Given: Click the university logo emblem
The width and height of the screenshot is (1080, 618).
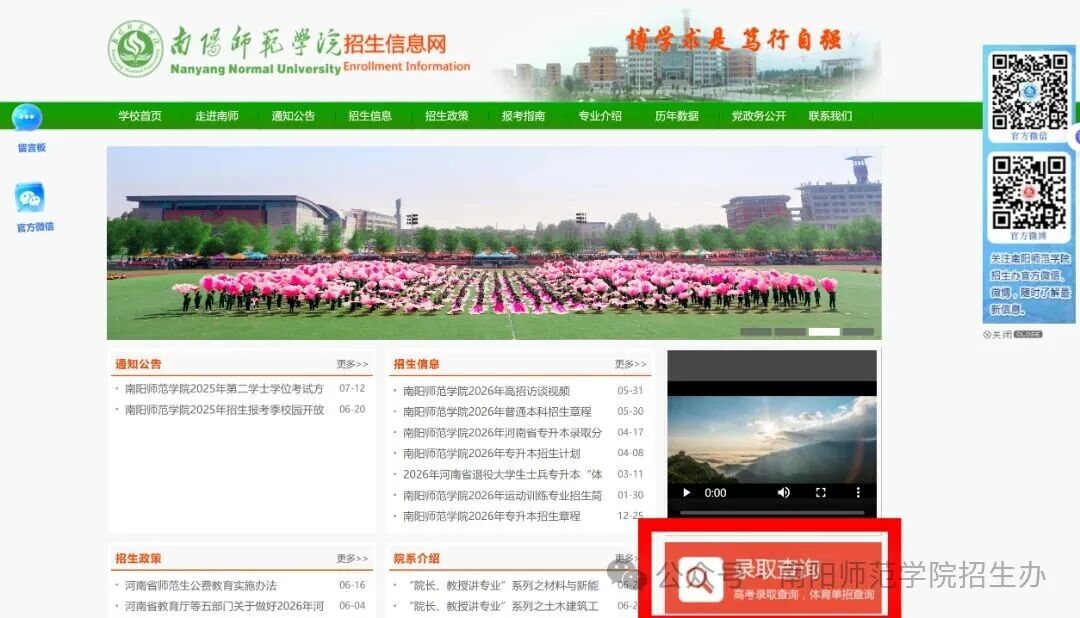Looking at the screenshot, I should [136, 49].
